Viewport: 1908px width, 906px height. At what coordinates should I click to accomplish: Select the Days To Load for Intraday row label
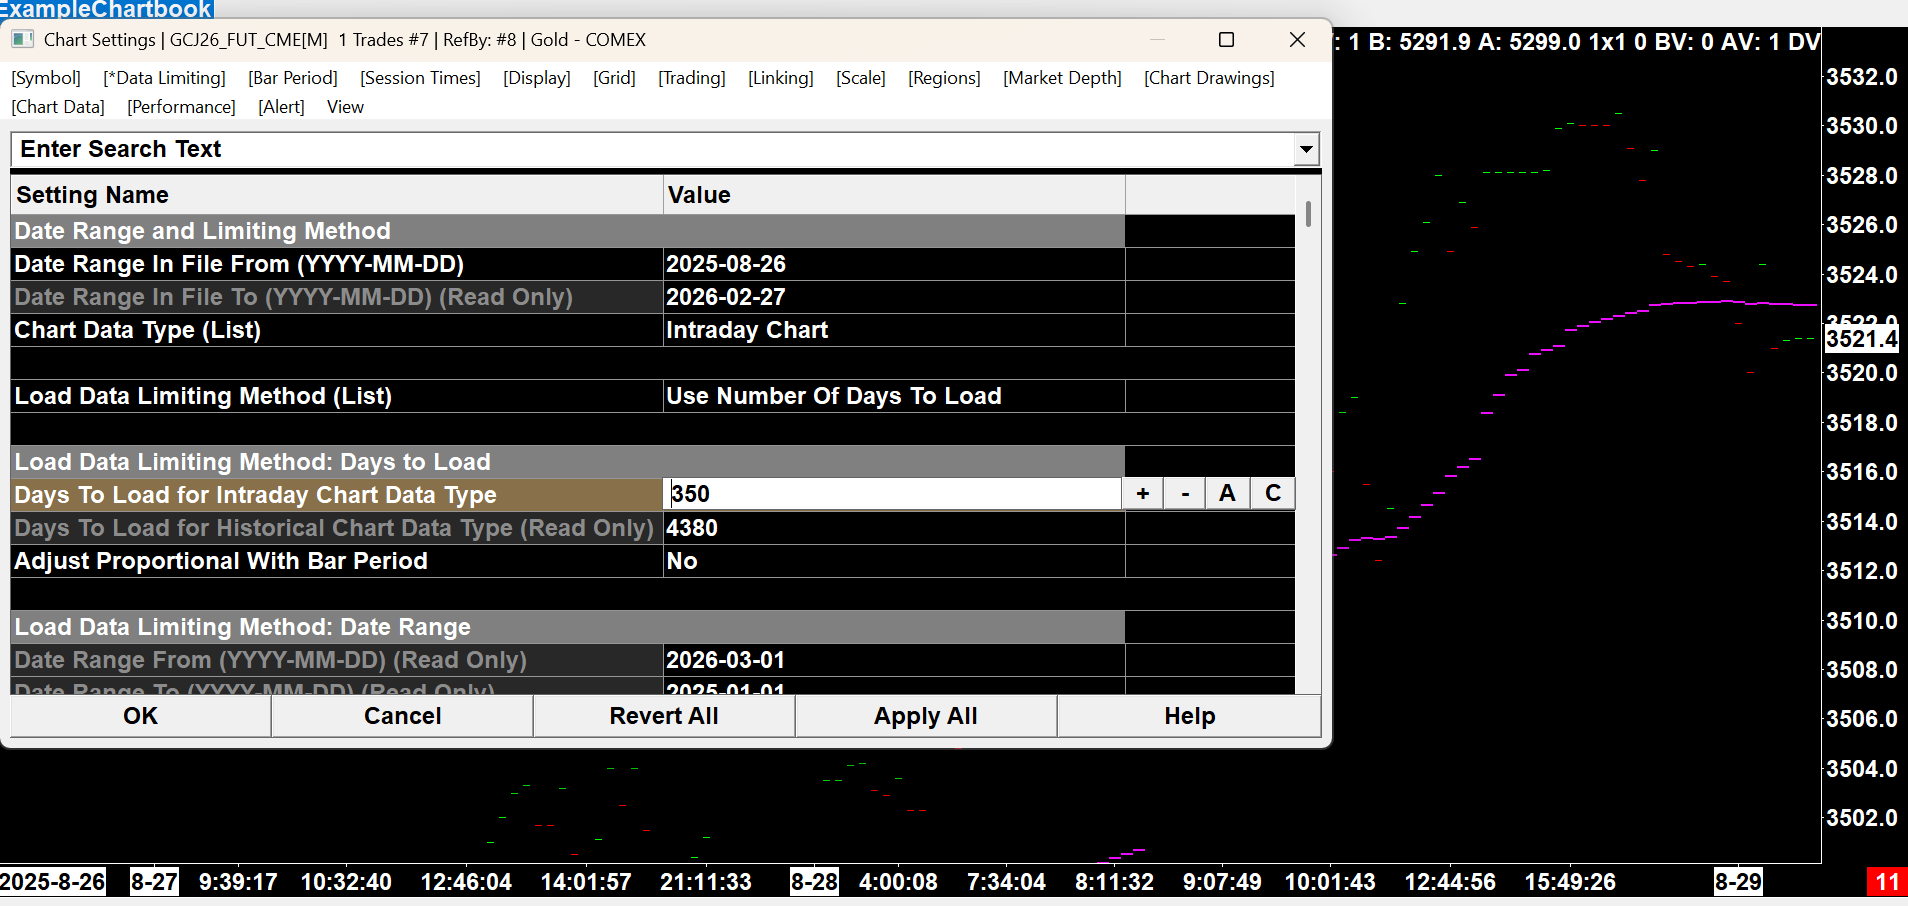(337, 495)
